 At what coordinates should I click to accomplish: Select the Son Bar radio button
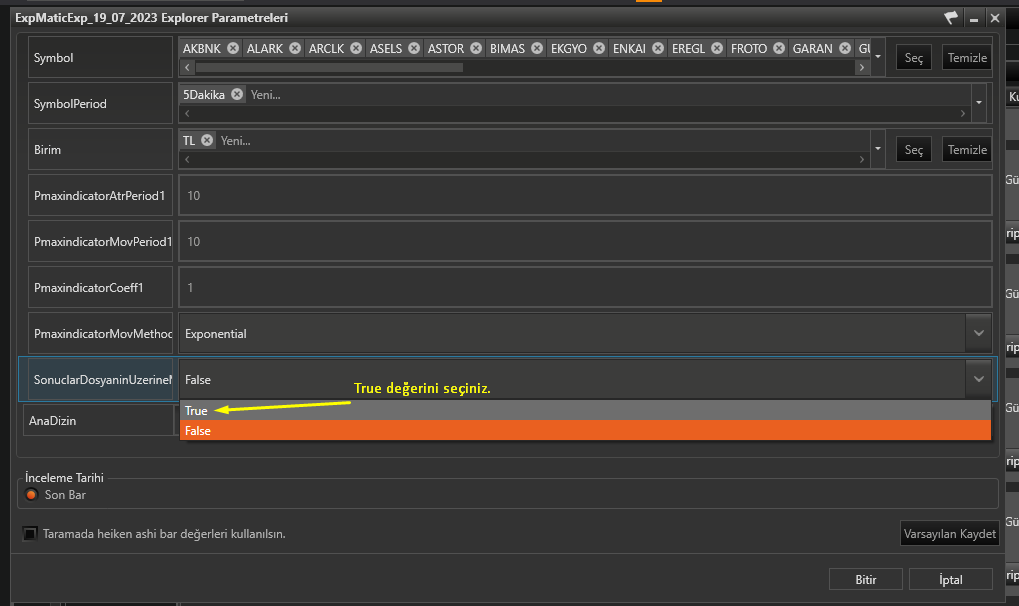pos(32,495)
